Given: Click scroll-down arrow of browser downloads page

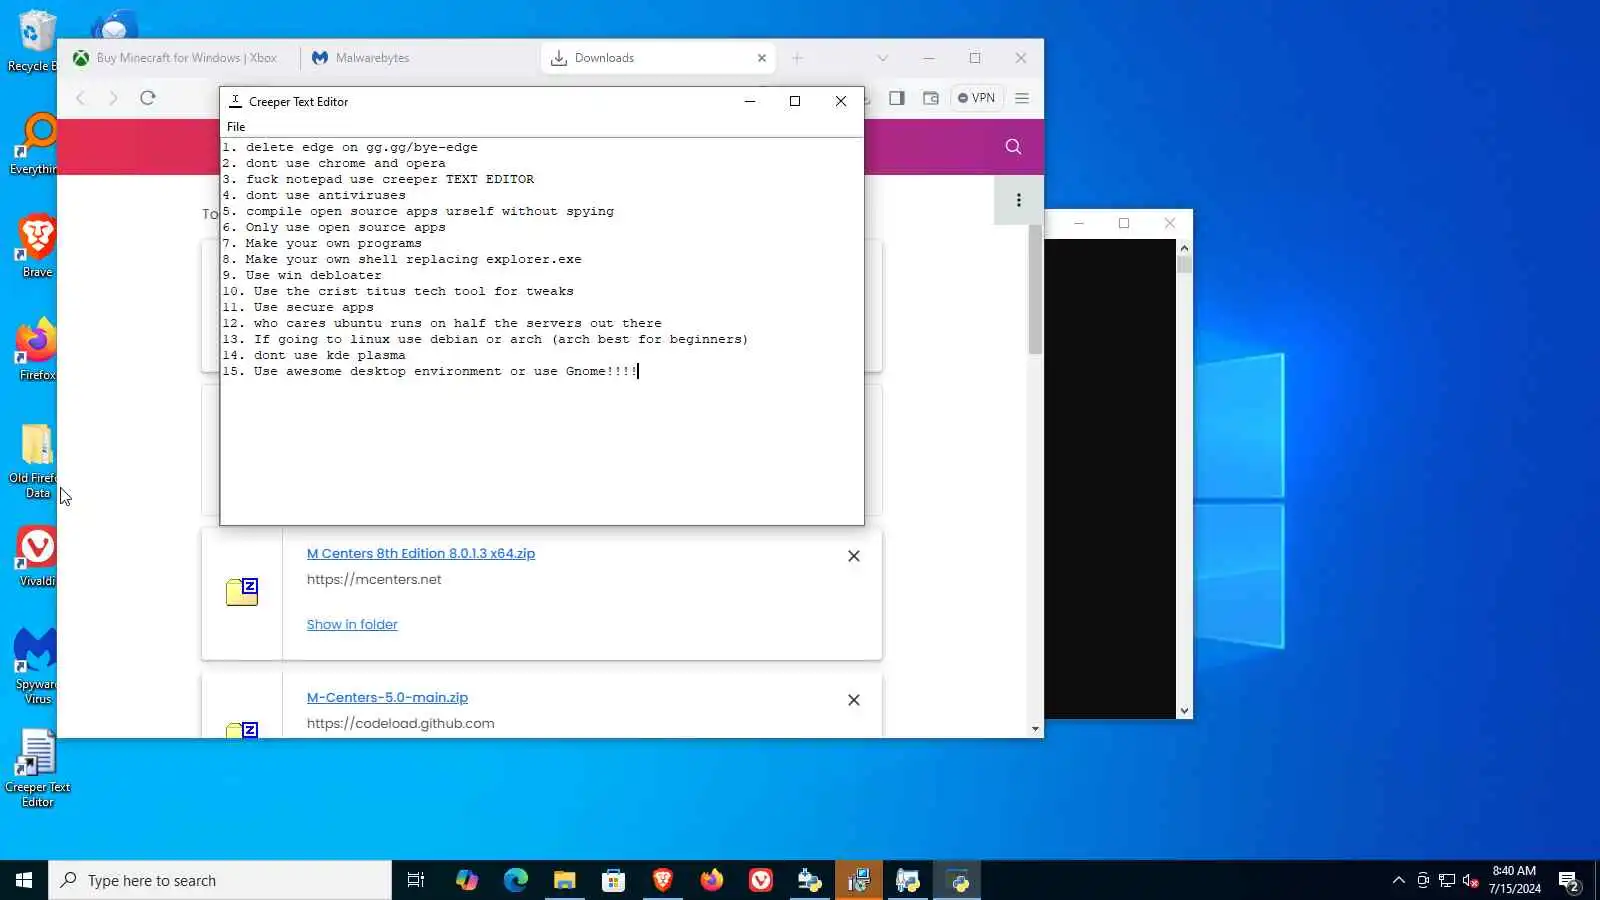Looking at the screenshot, I should [x=1035, y=729].
